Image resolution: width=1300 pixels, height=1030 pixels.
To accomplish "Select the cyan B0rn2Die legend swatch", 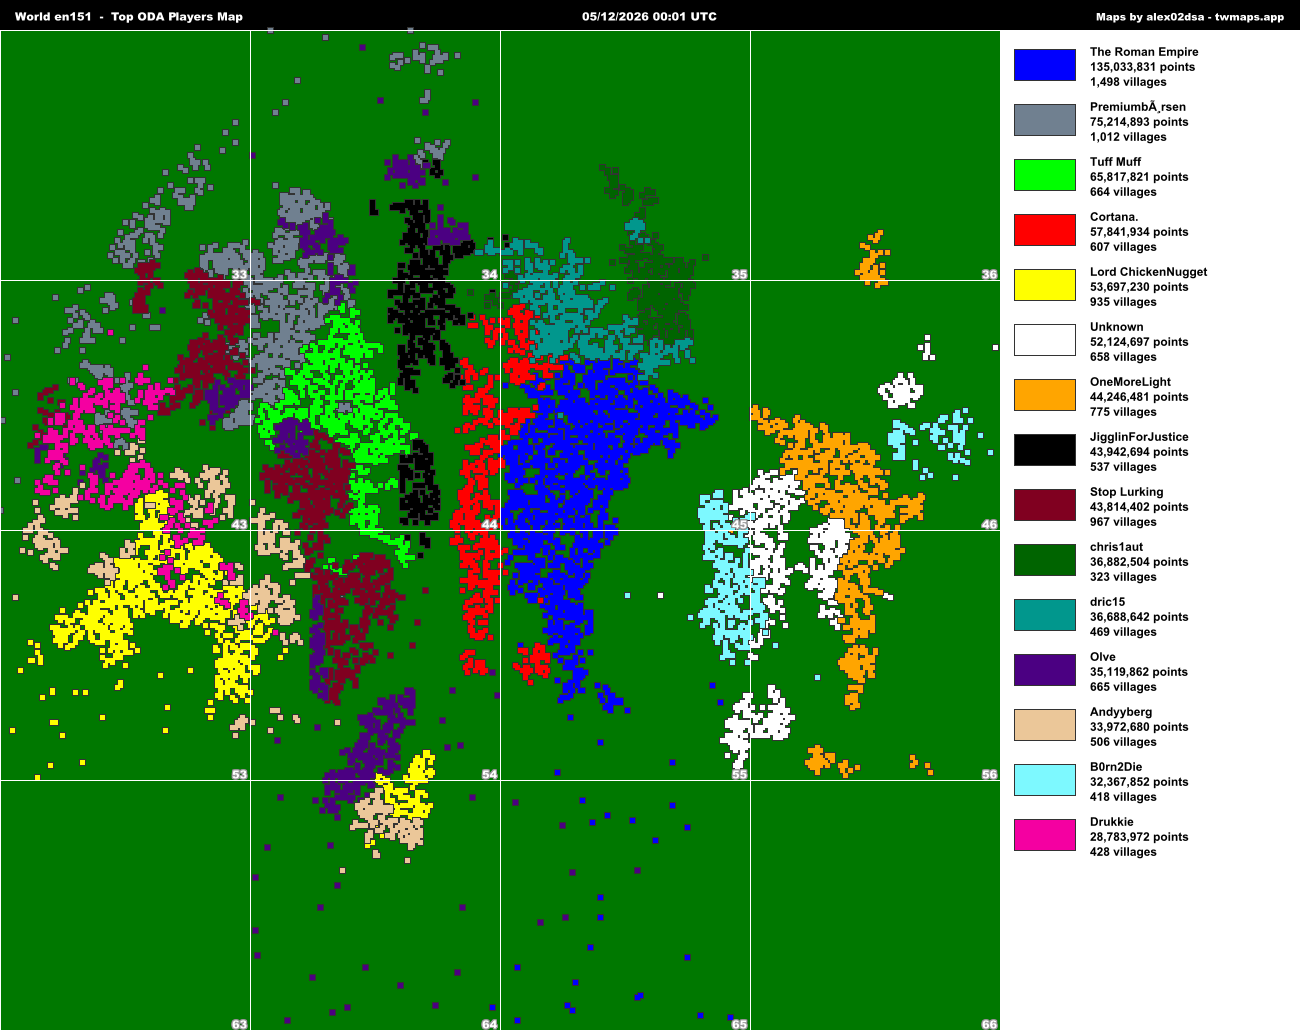I will [1045, 780].
